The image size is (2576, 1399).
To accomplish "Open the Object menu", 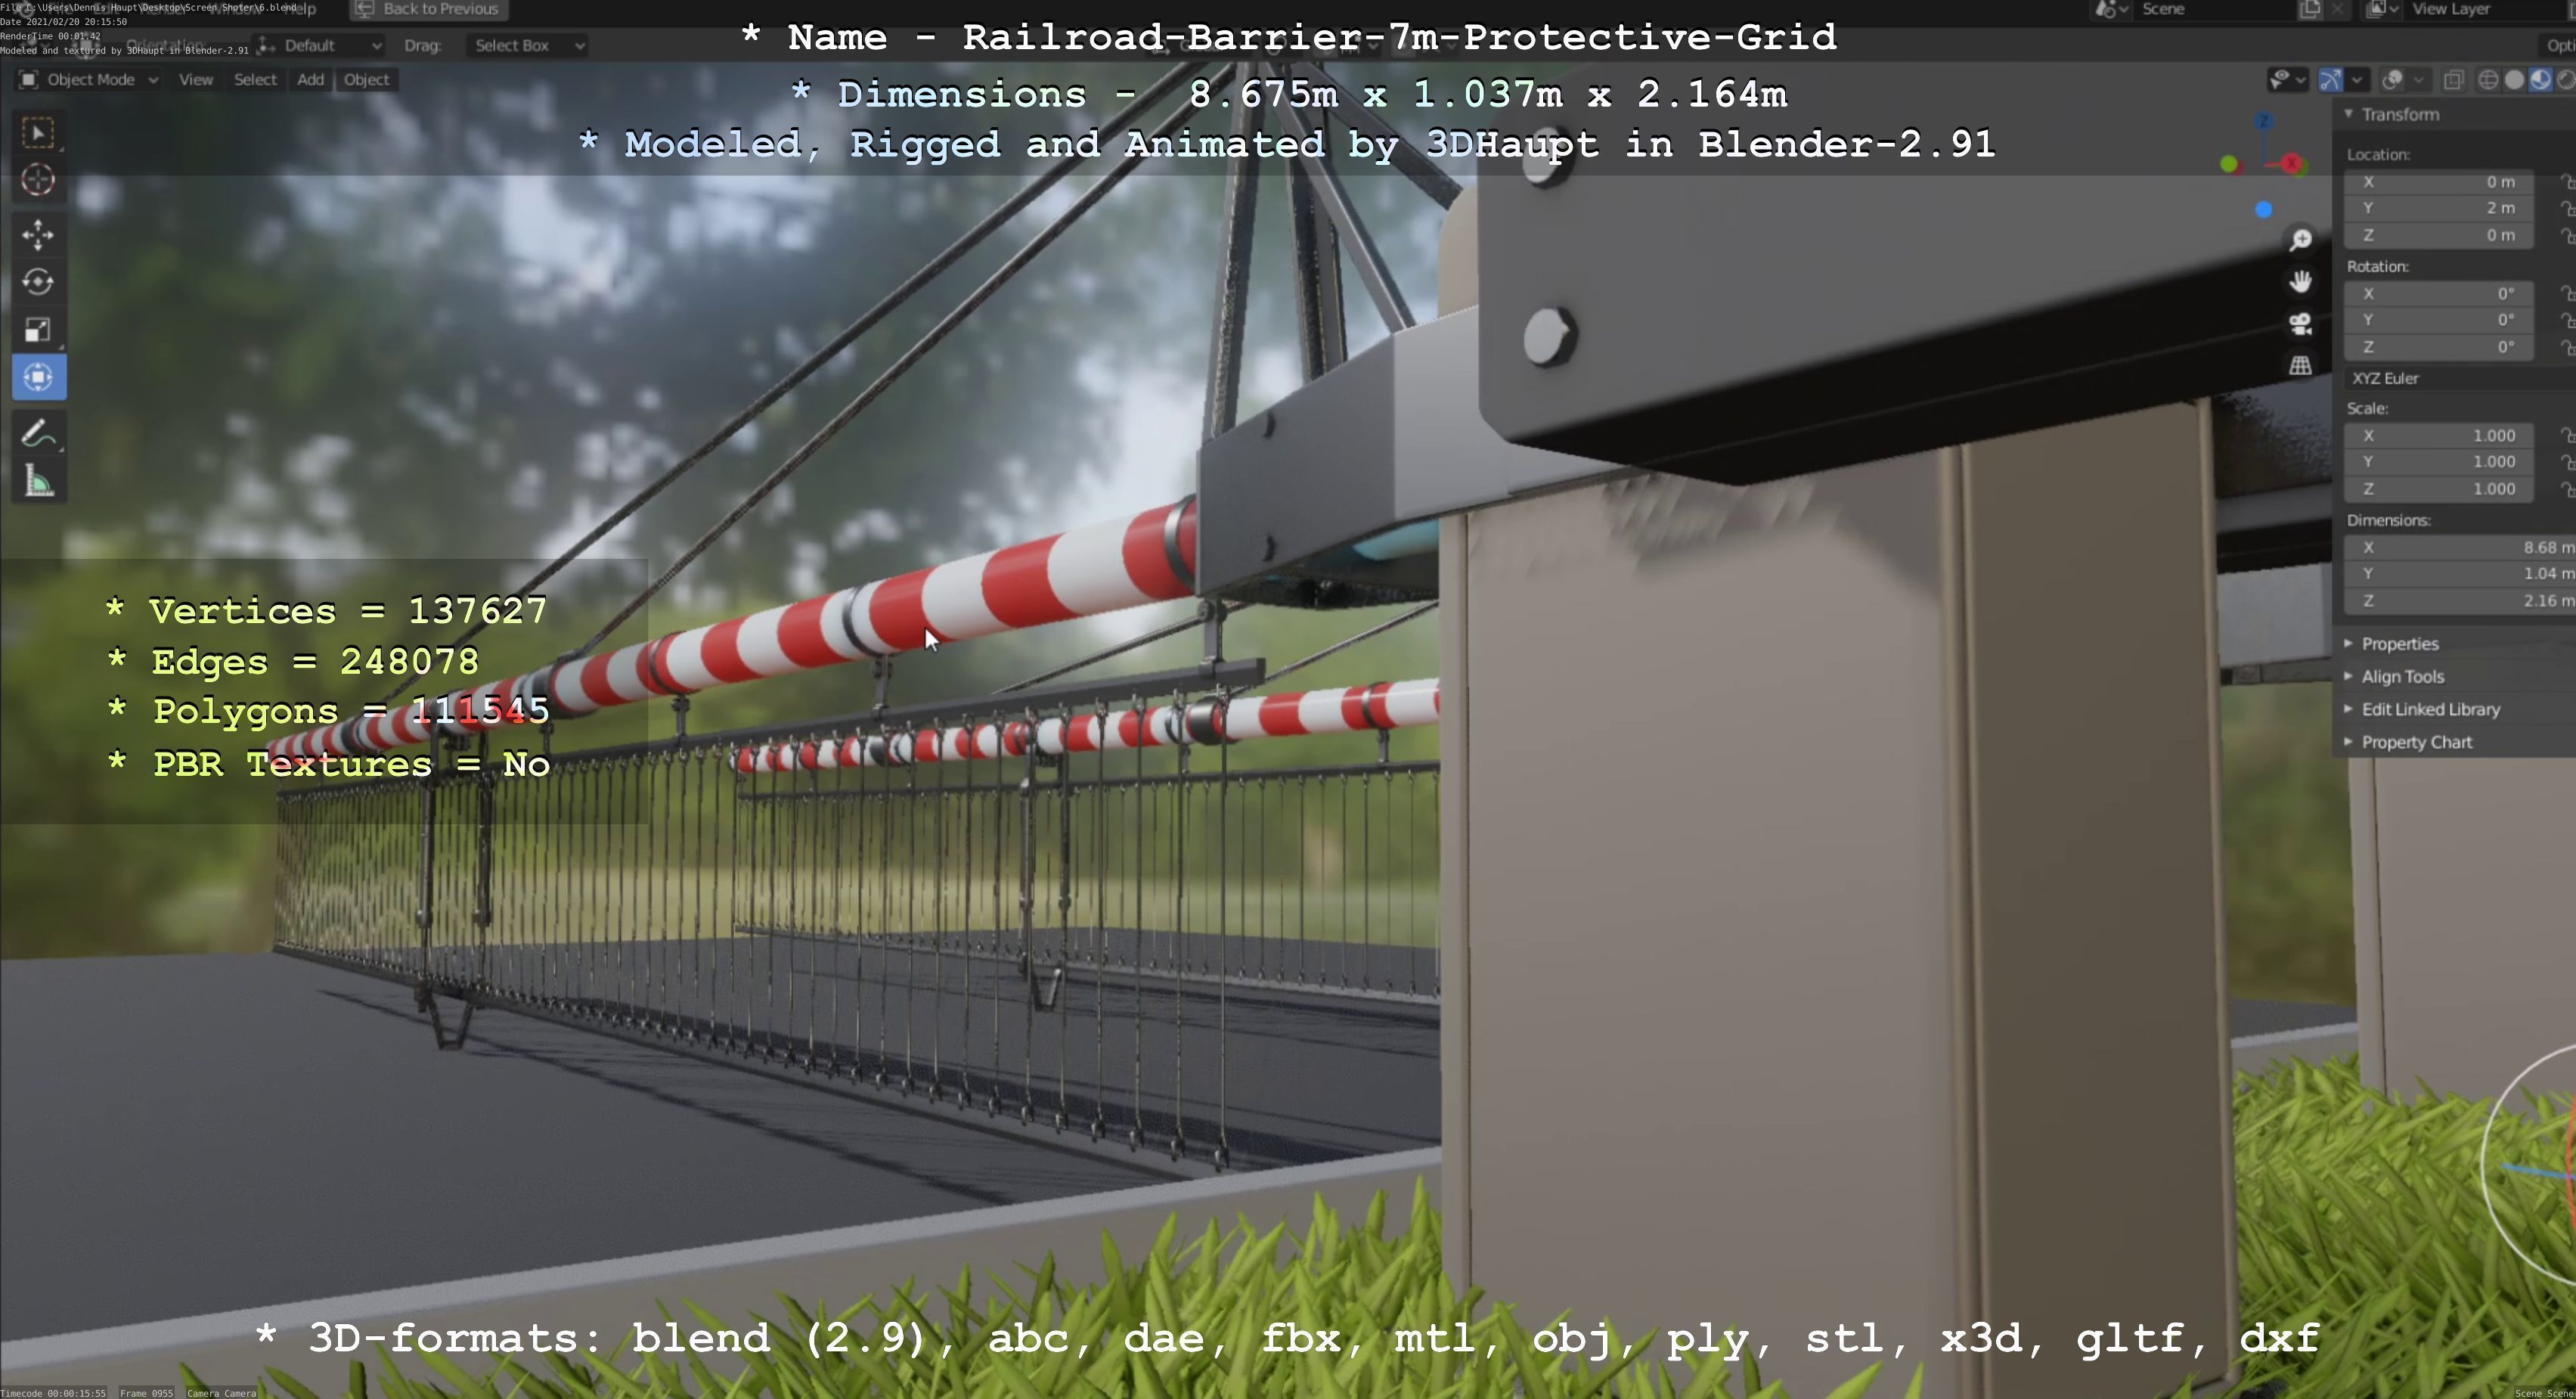I will pos(366,80).
